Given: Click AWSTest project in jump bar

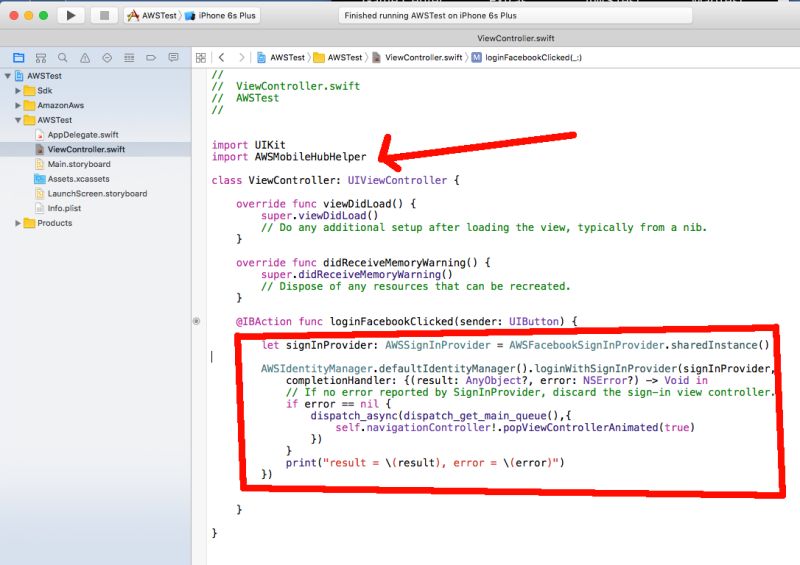Looking at the screenshot, I should click(x=281, y=58).
